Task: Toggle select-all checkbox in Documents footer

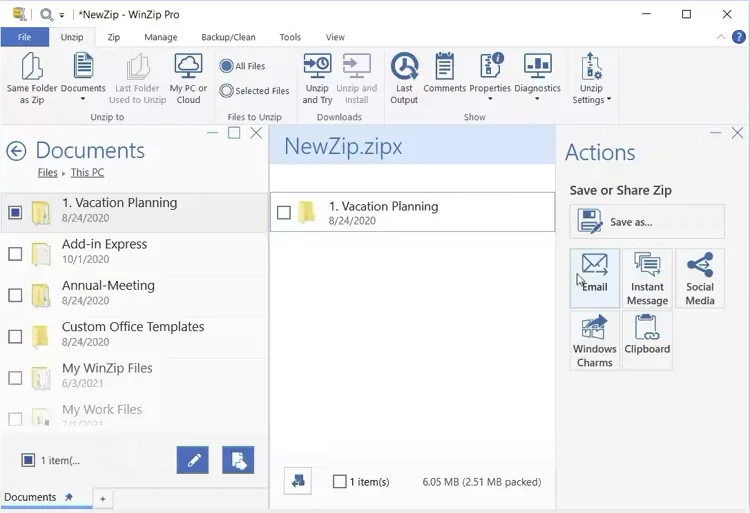Action: click(x=28, y=460)
